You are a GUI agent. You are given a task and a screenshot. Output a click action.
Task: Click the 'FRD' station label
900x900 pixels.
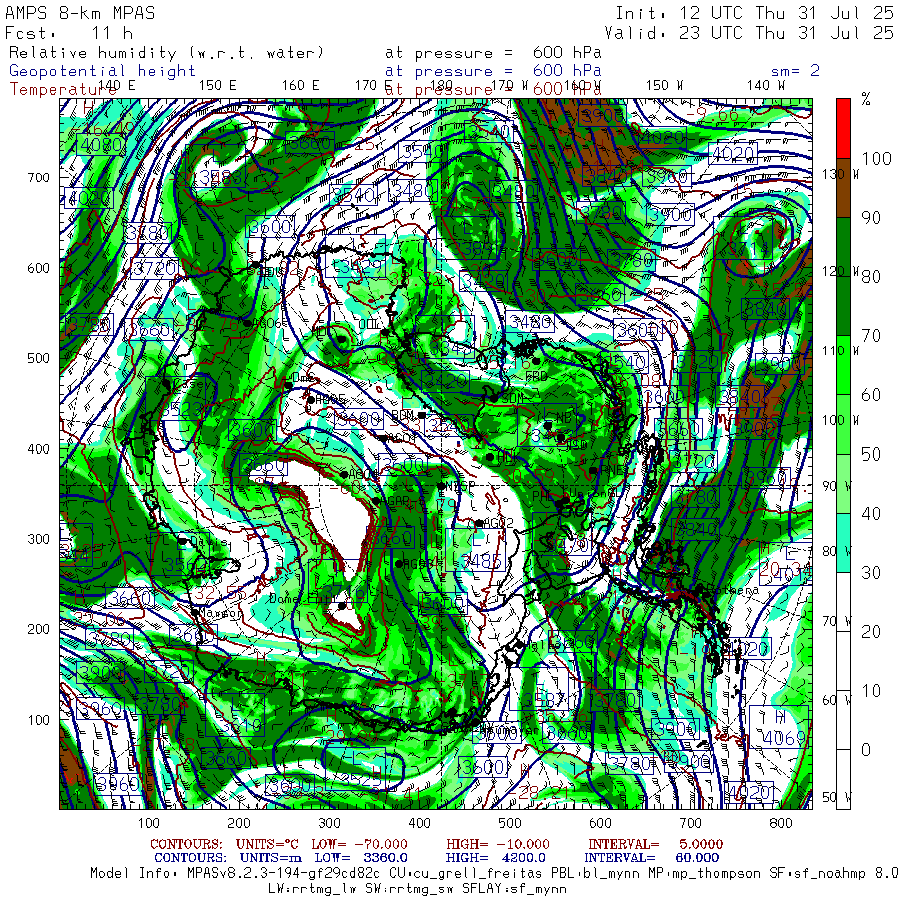pyautogui.click(x=537, y=377)
